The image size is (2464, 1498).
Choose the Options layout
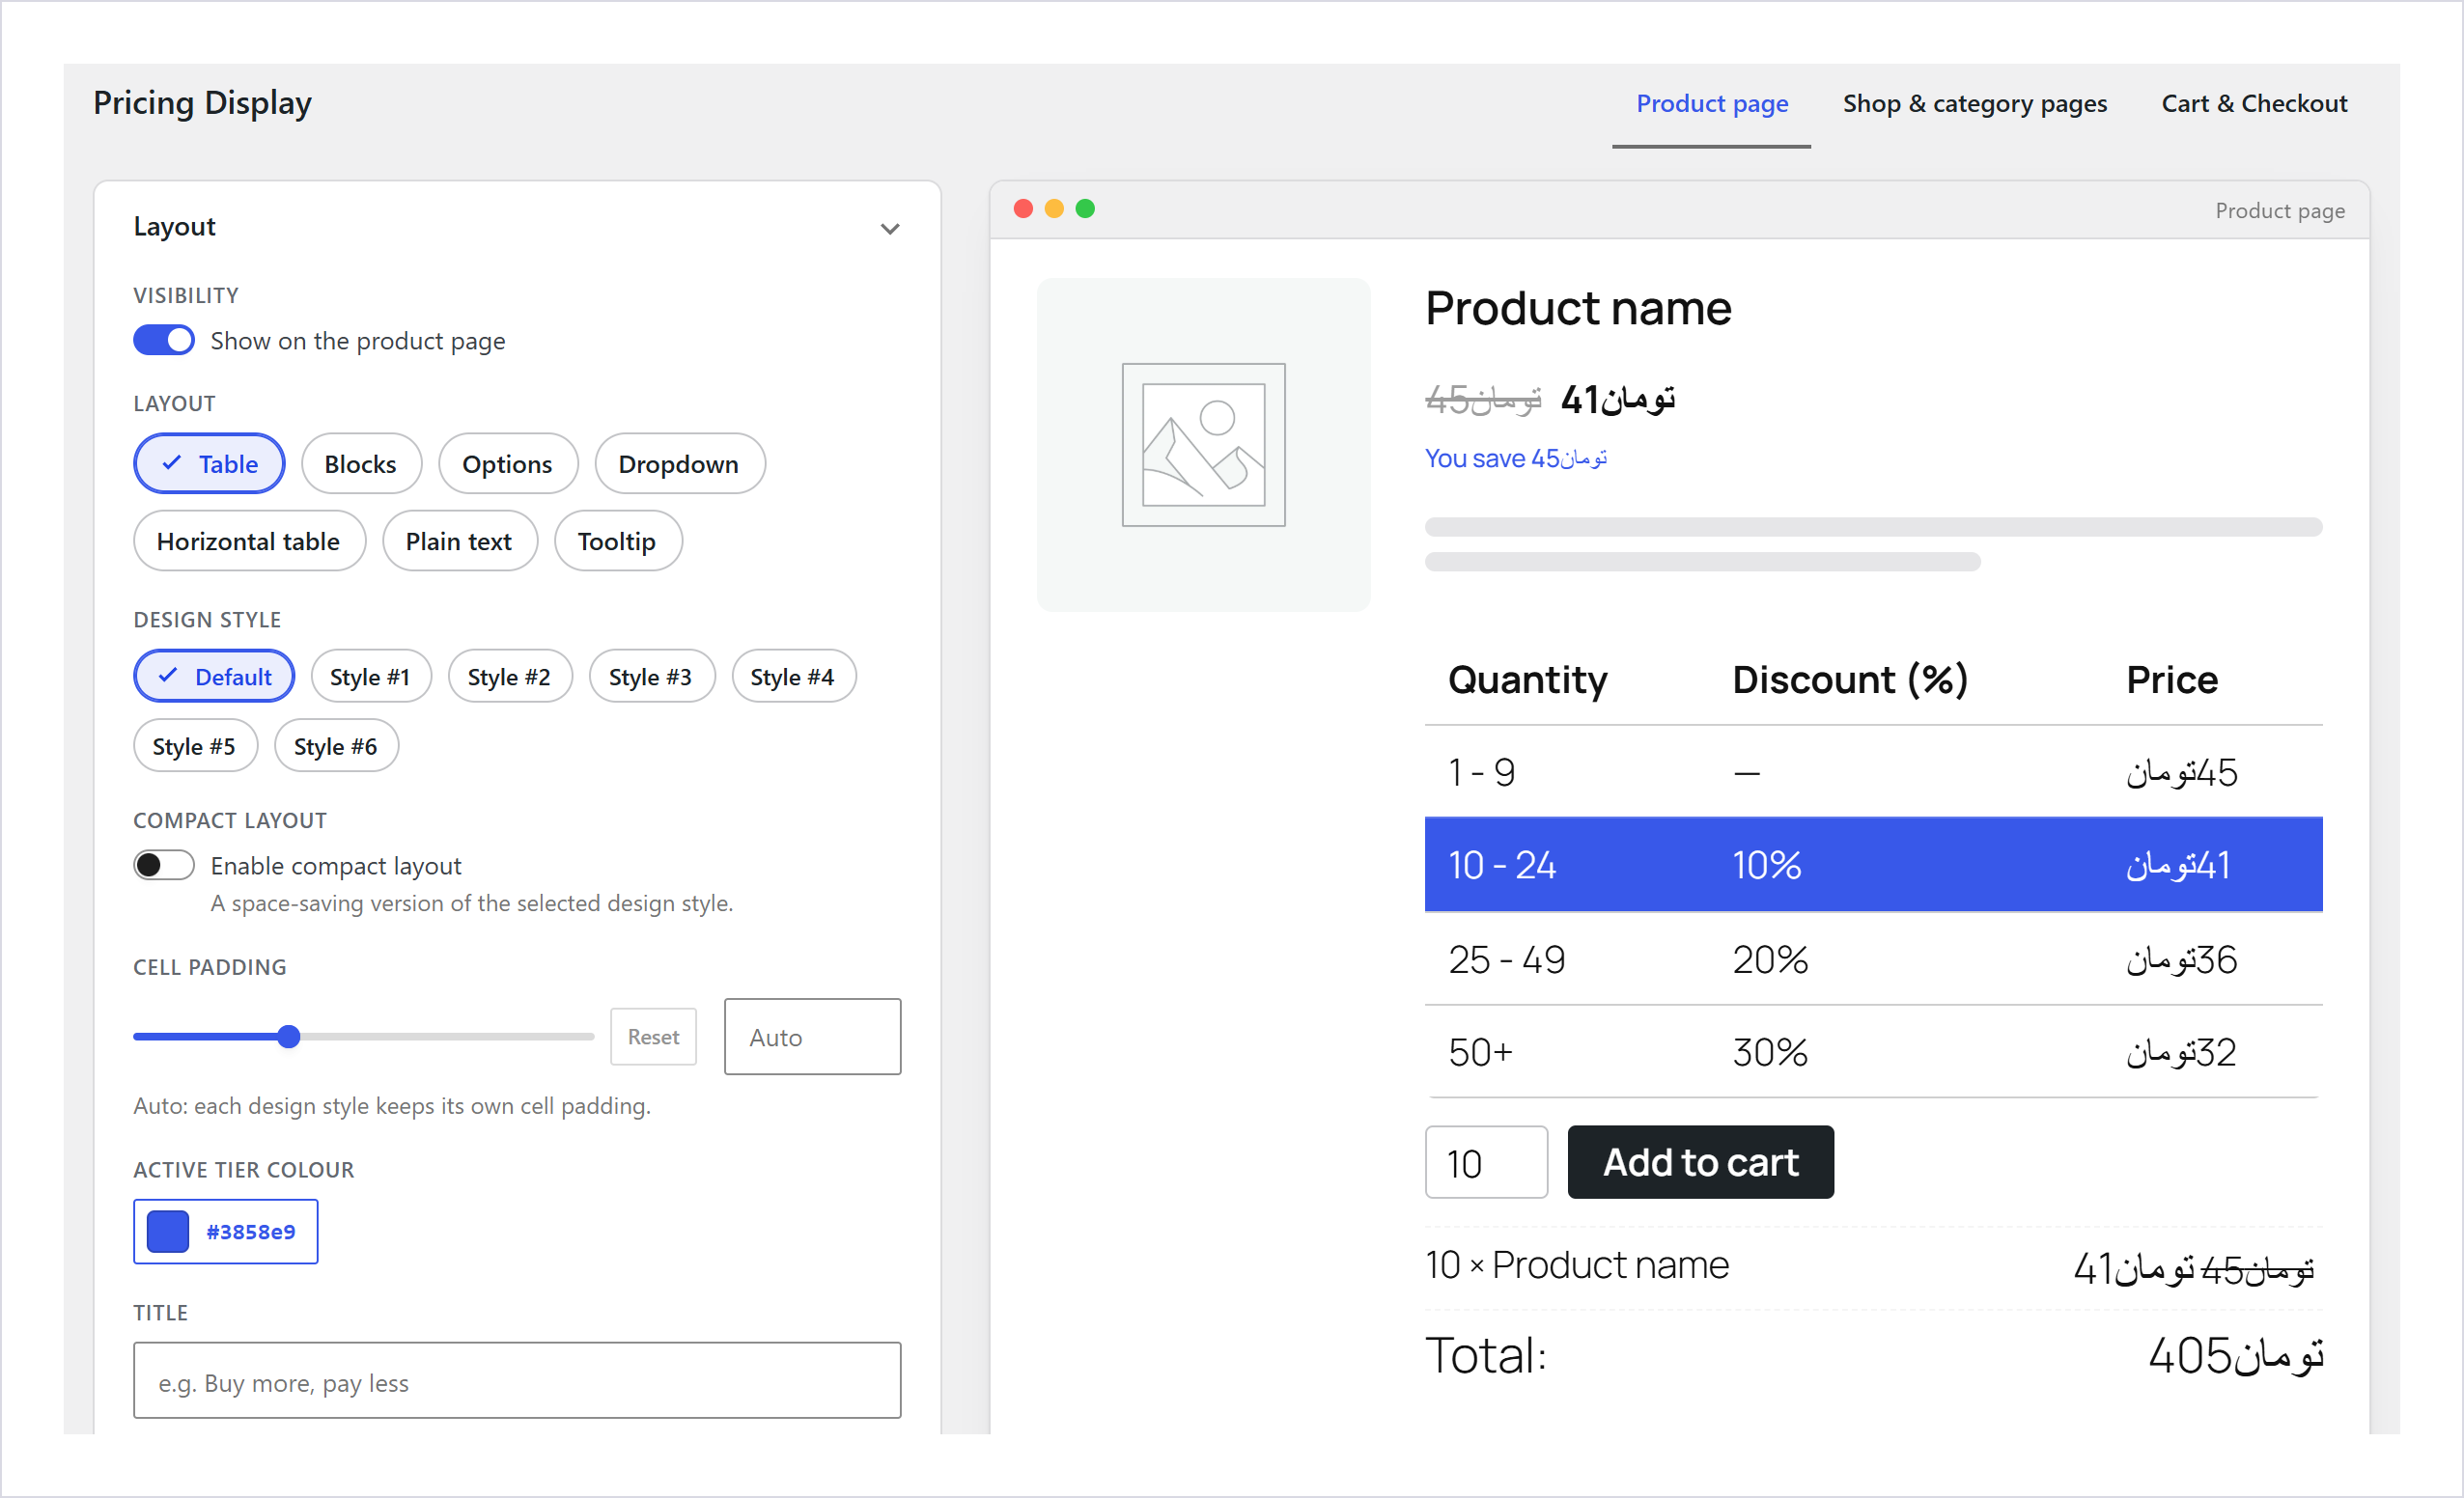pos(508,463)
